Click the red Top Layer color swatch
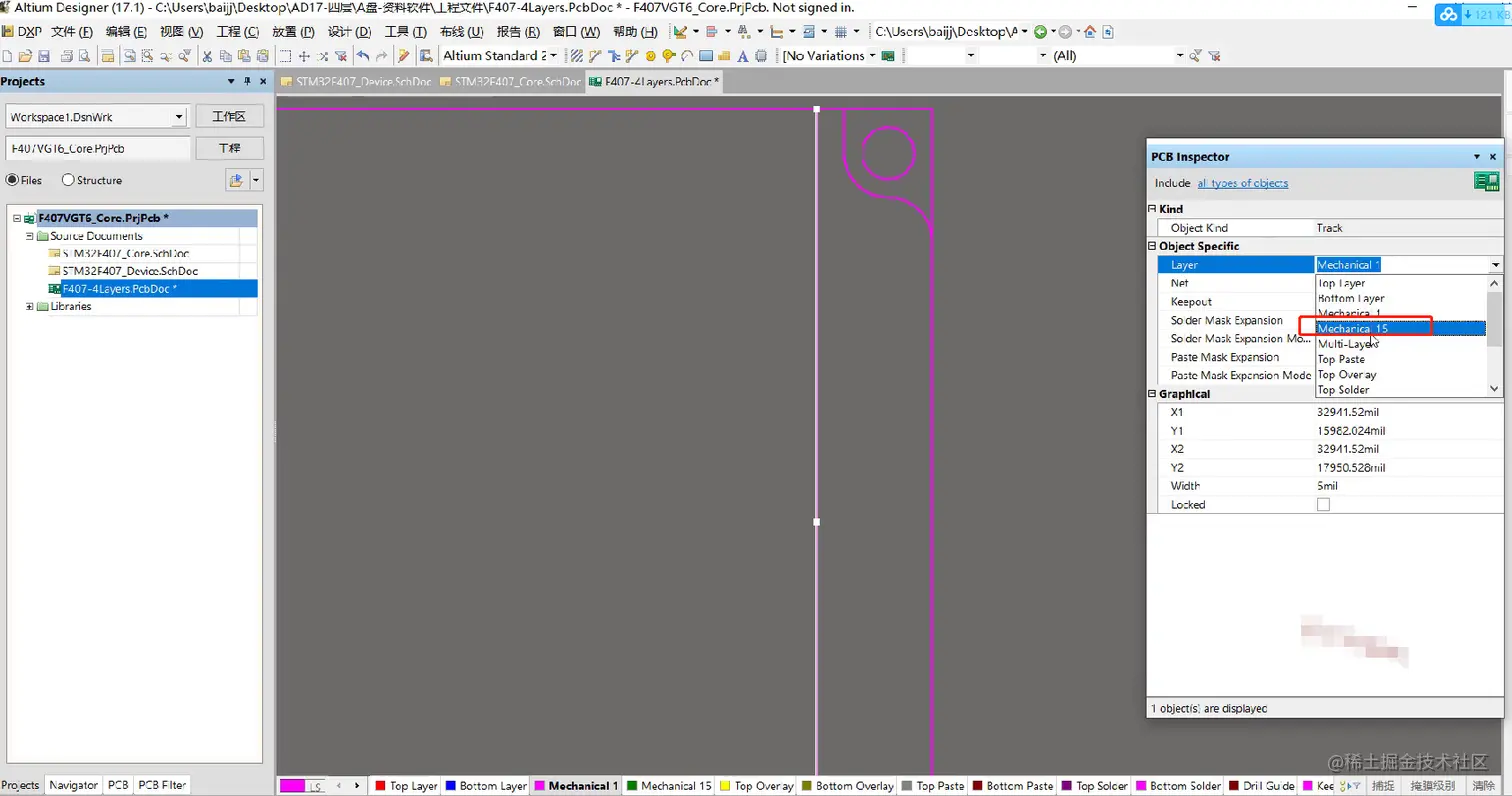Image resolution: width=1512 pixels, height=796 pixels. tap(380, 786)
